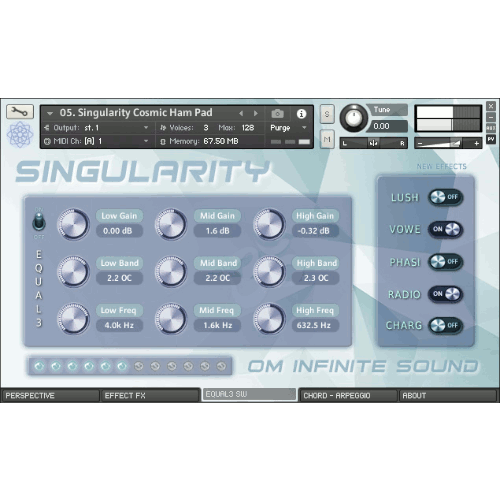Click the High Gain knob
This screenshot has height=500, width=500.
[269, 224]
